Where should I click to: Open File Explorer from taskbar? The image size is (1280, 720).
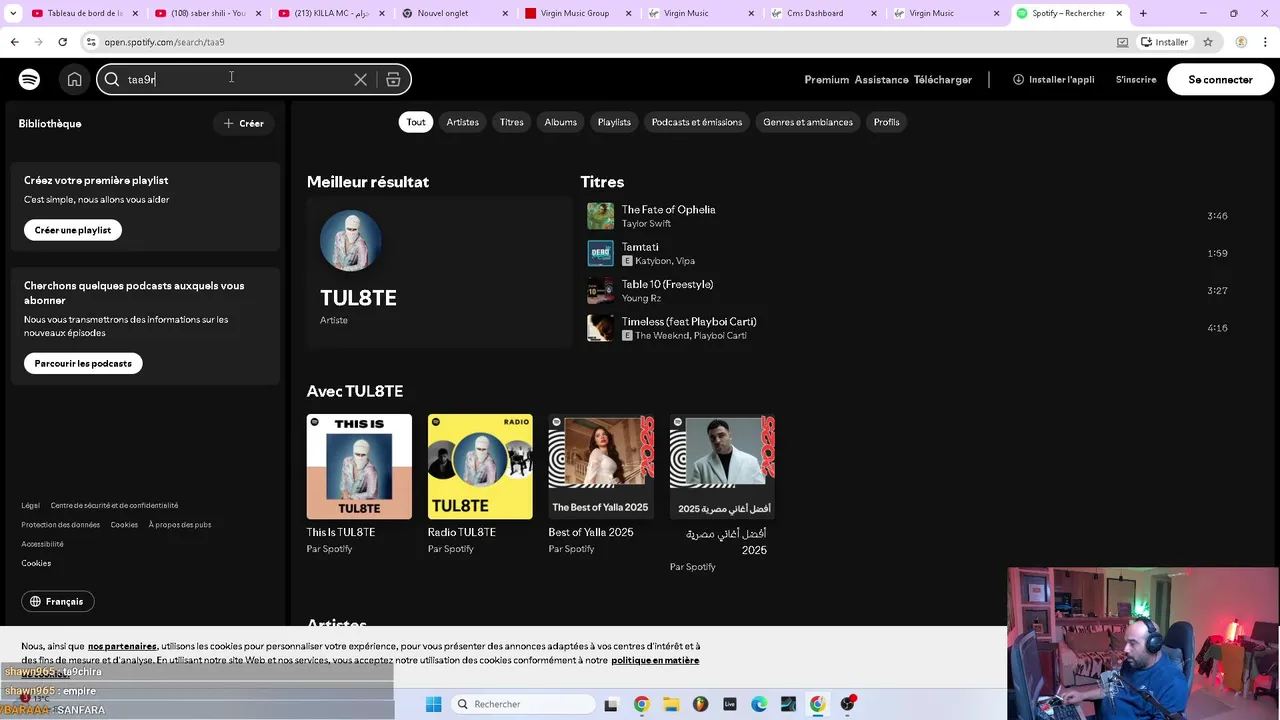click(x=671, y=704)
